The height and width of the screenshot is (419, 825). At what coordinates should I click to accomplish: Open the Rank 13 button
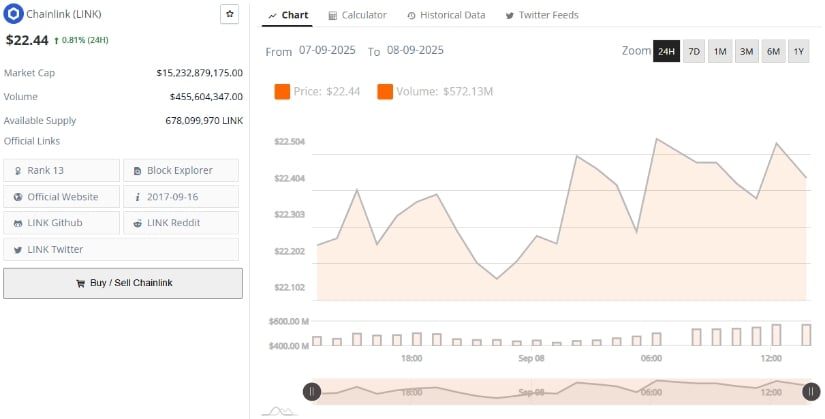coord(62,171)
